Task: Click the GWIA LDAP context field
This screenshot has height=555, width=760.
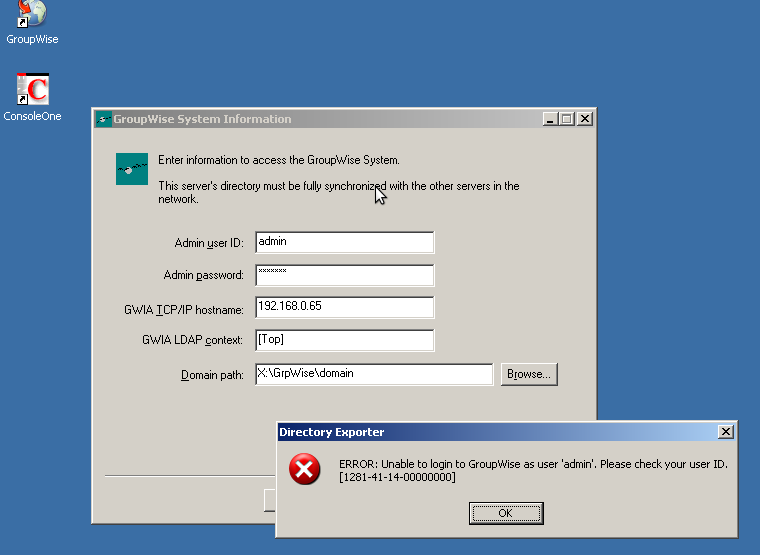Action: 345,340
